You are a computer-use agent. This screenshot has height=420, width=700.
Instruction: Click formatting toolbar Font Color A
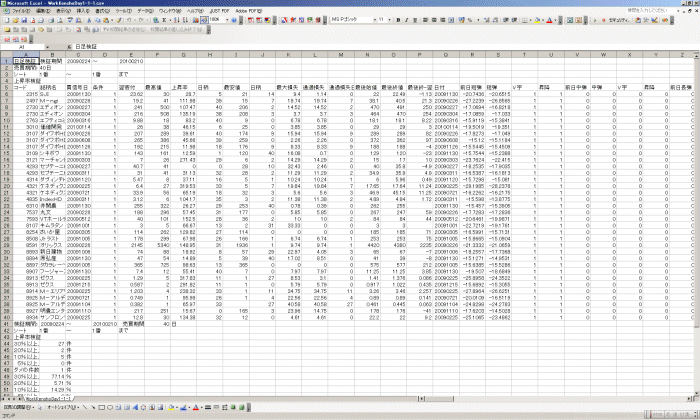(549, 20)
